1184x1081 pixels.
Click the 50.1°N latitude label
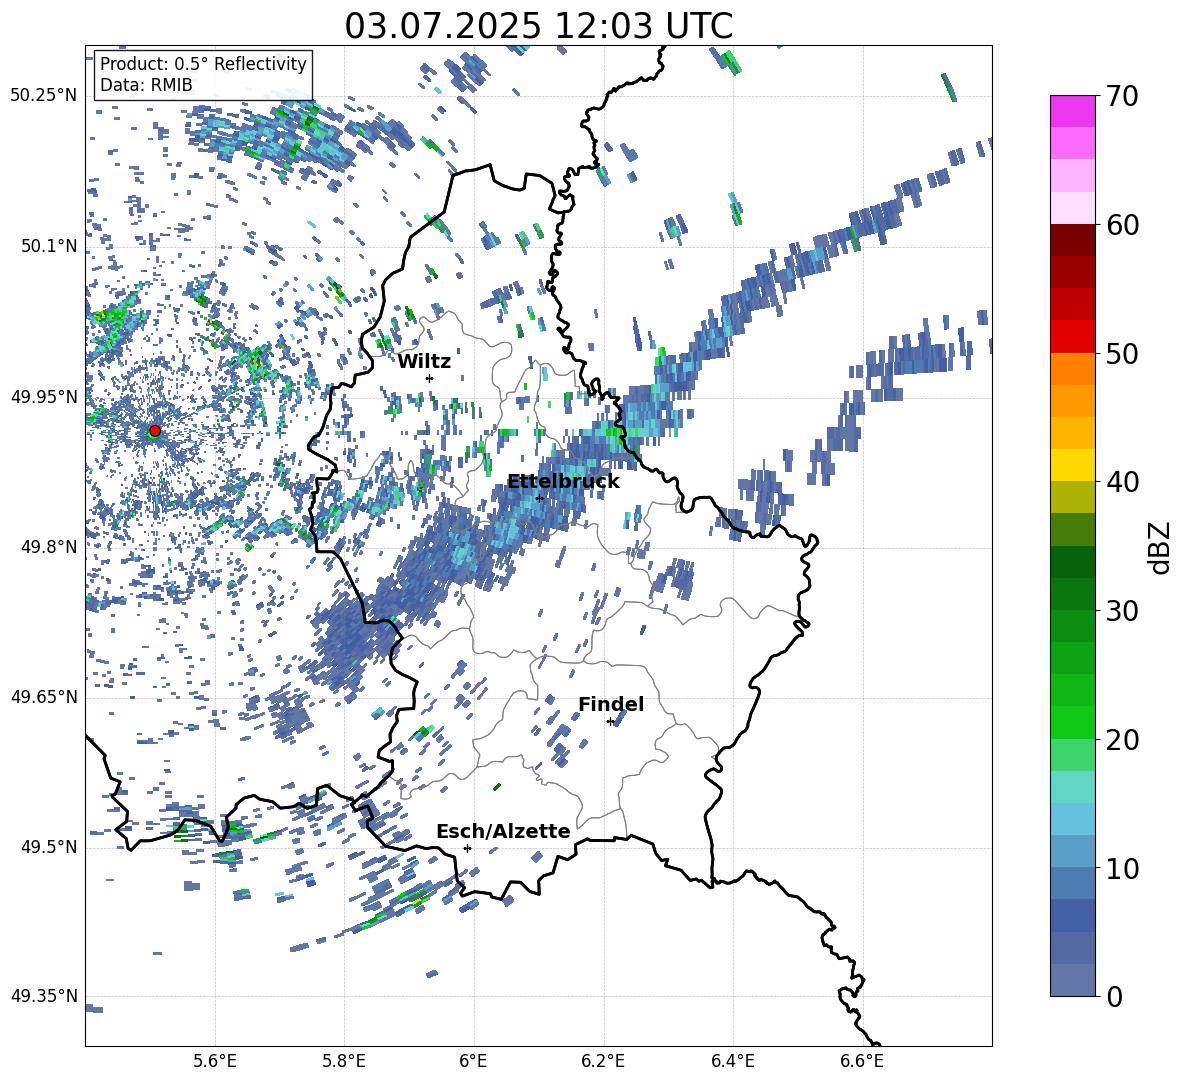pos(48,246)
